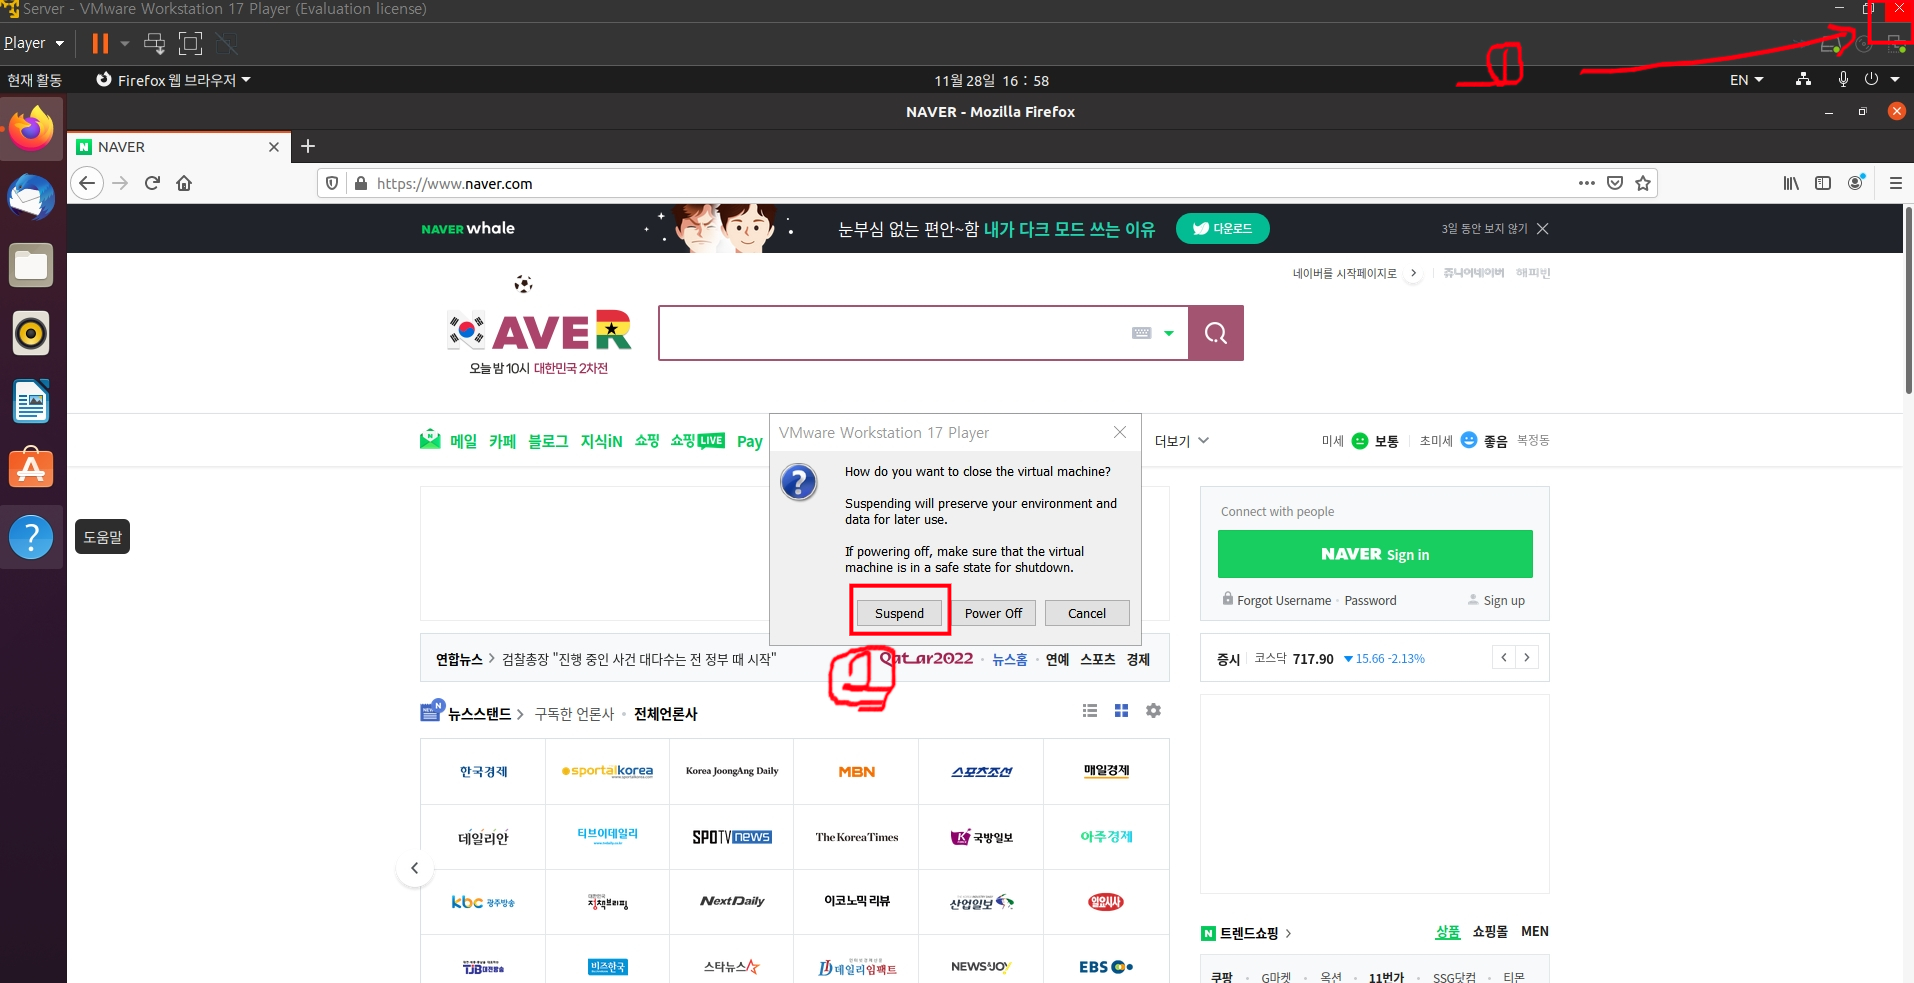Open the Player menu dropdown
The height and width of the screenshot is (983, 1914).
(x=34, y=43)
